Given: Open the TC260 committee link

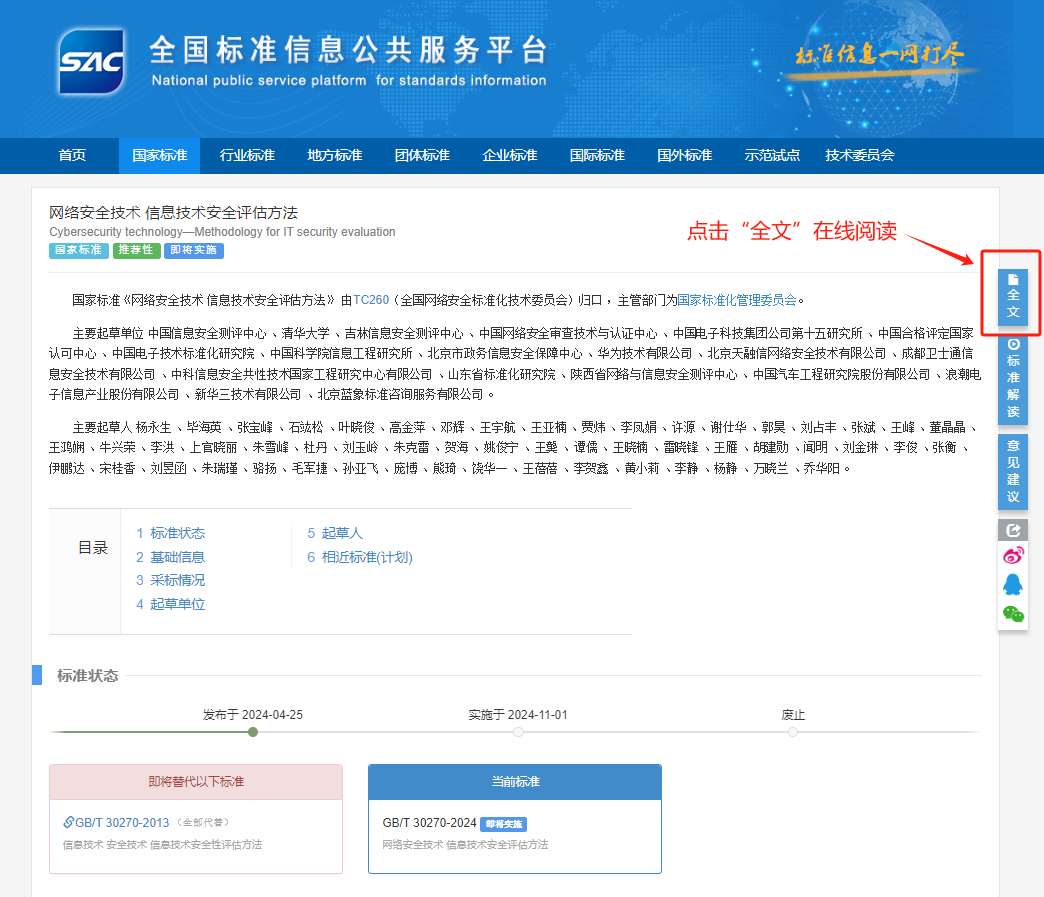Looking at the screenshot, I should pyautogui.click(x=370, y=299).
